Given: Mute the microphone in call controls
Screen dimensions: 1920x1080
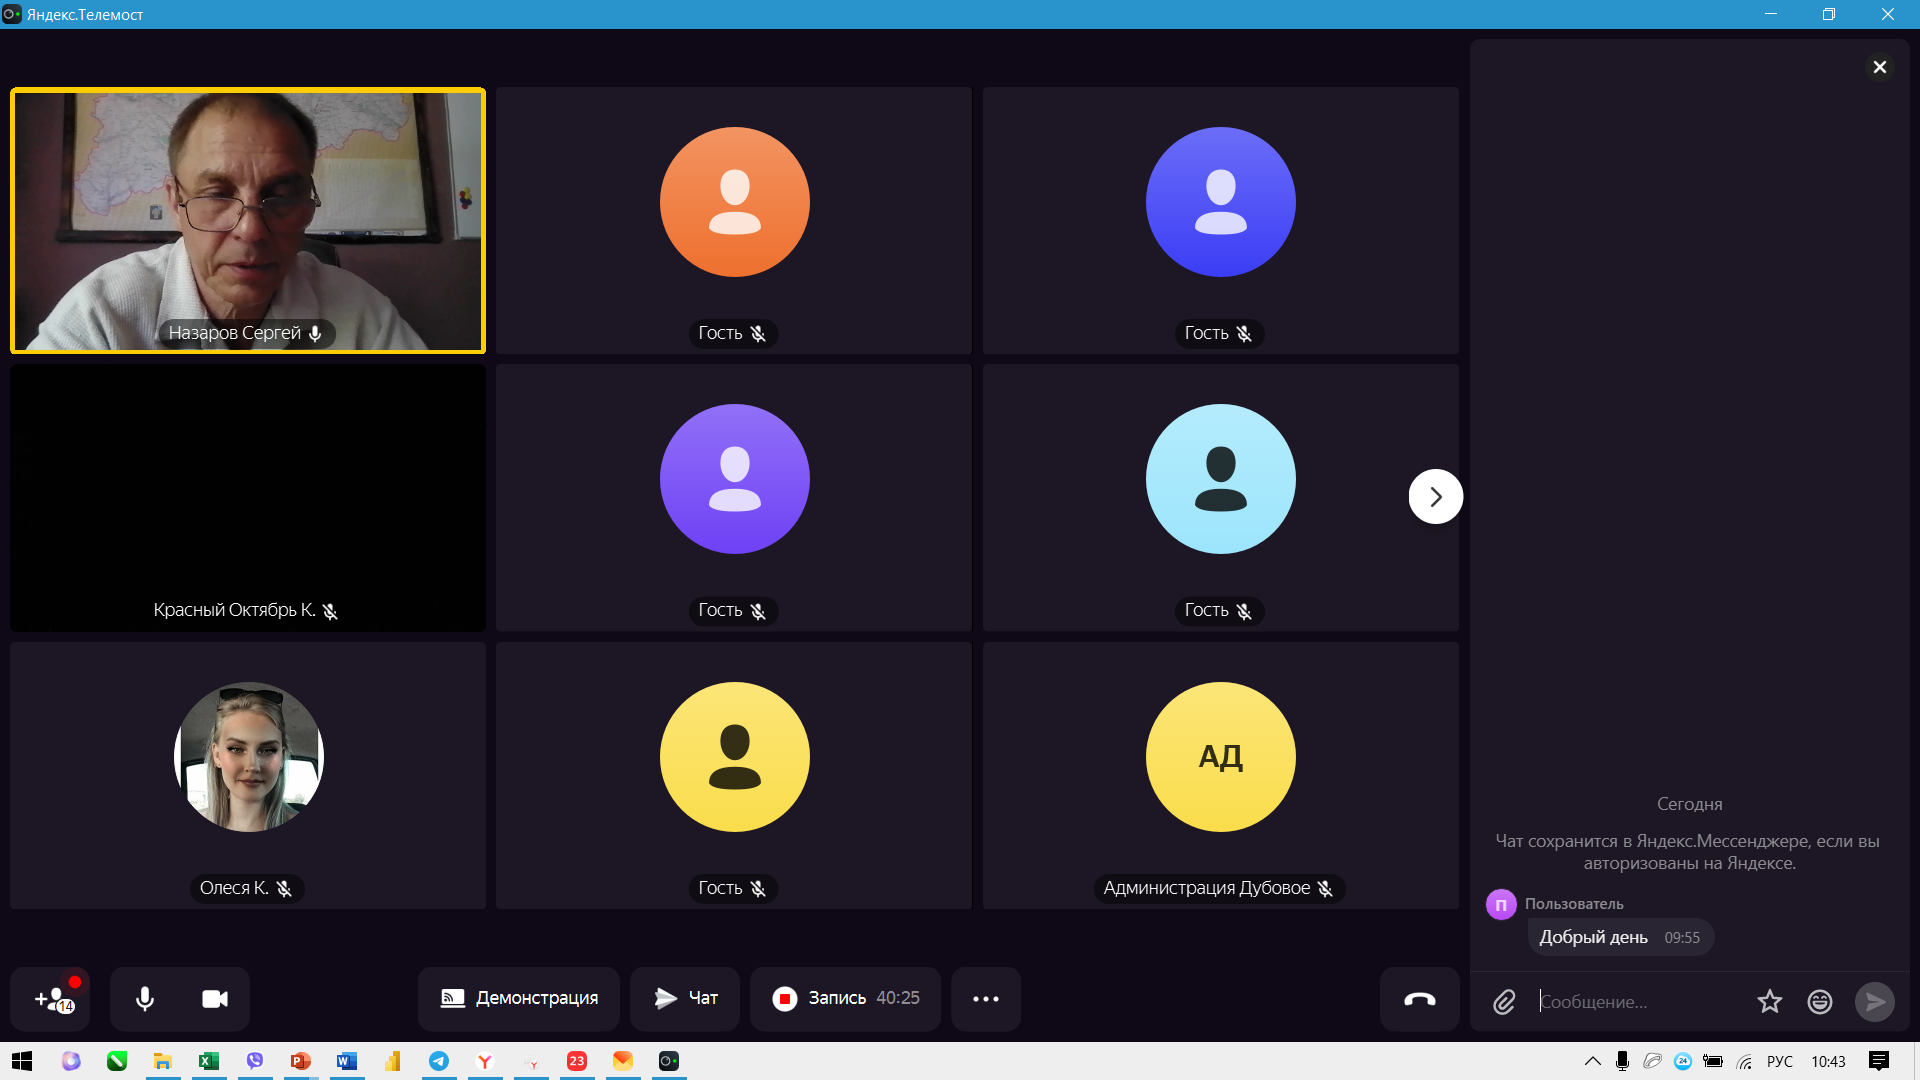Looking at the screenshot, I should tap(145, 999).
